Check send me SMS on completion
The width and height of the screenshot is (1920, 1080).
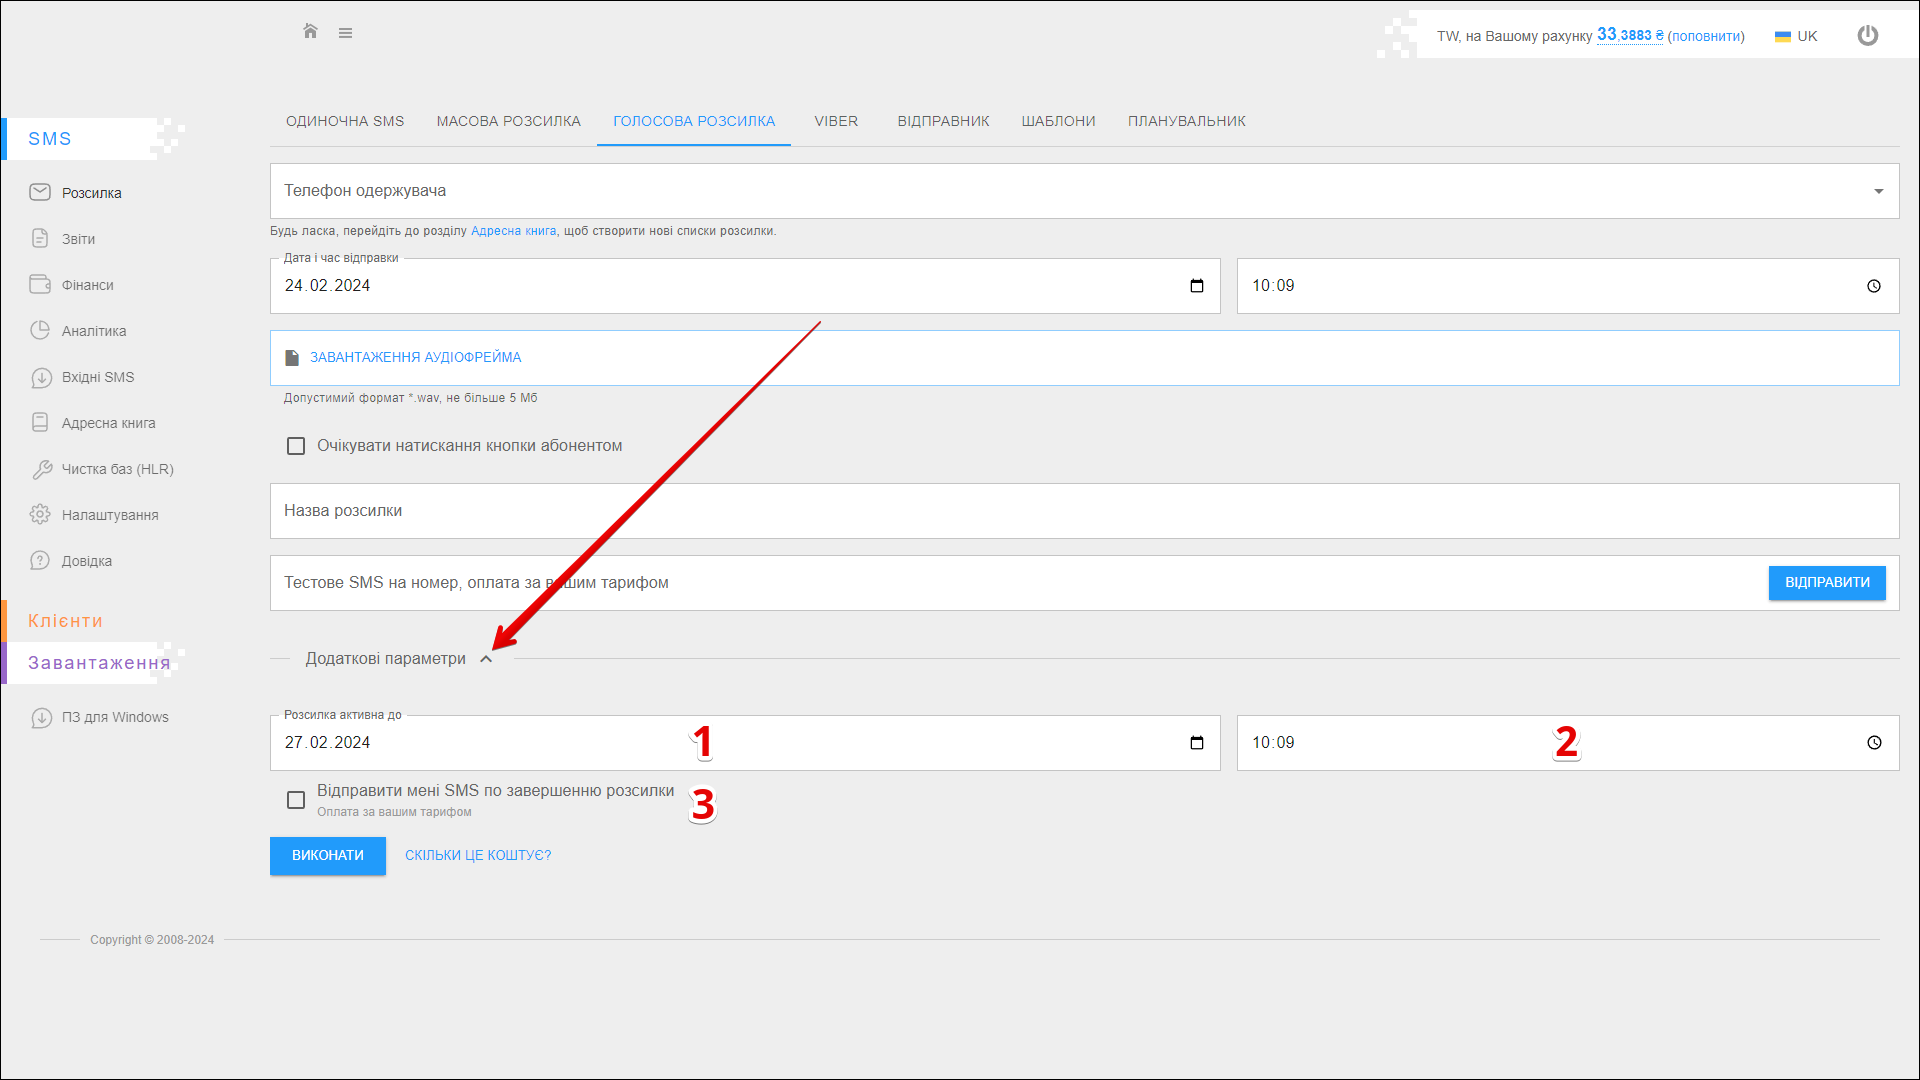click(296, 800)
